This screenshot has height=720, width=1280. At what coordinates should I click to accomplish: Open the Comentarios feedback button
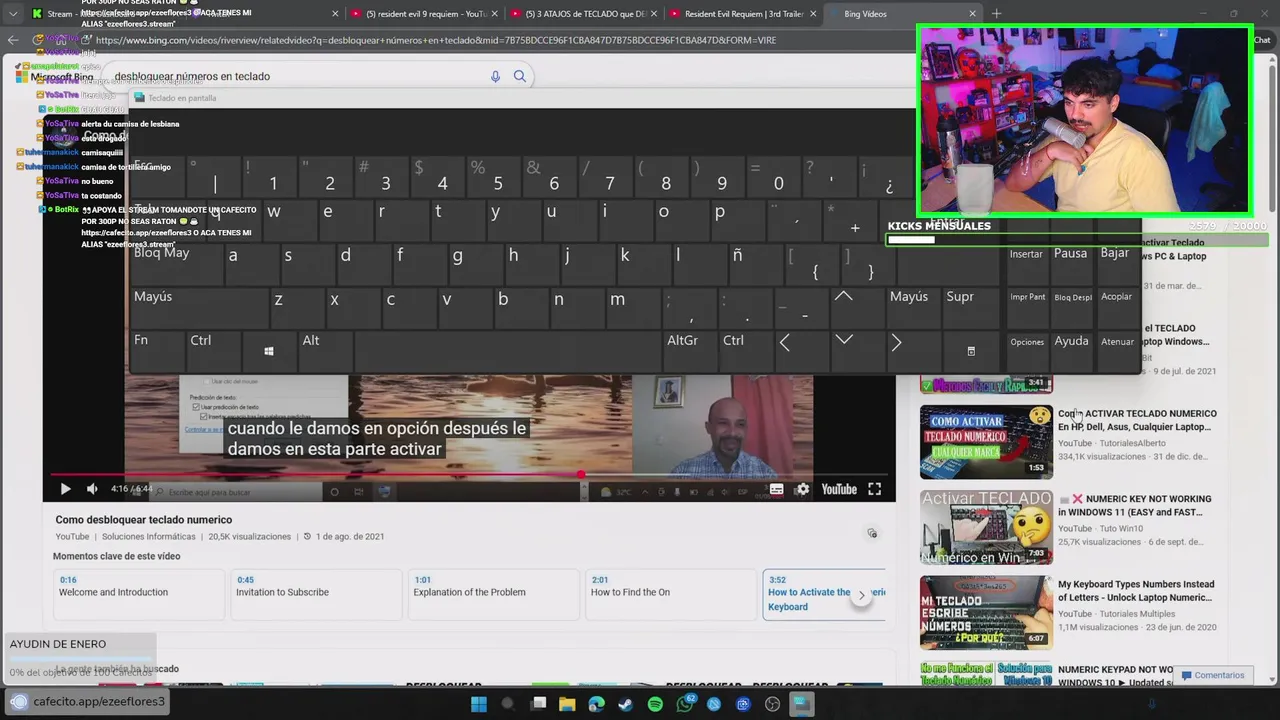coord(1212,675)
